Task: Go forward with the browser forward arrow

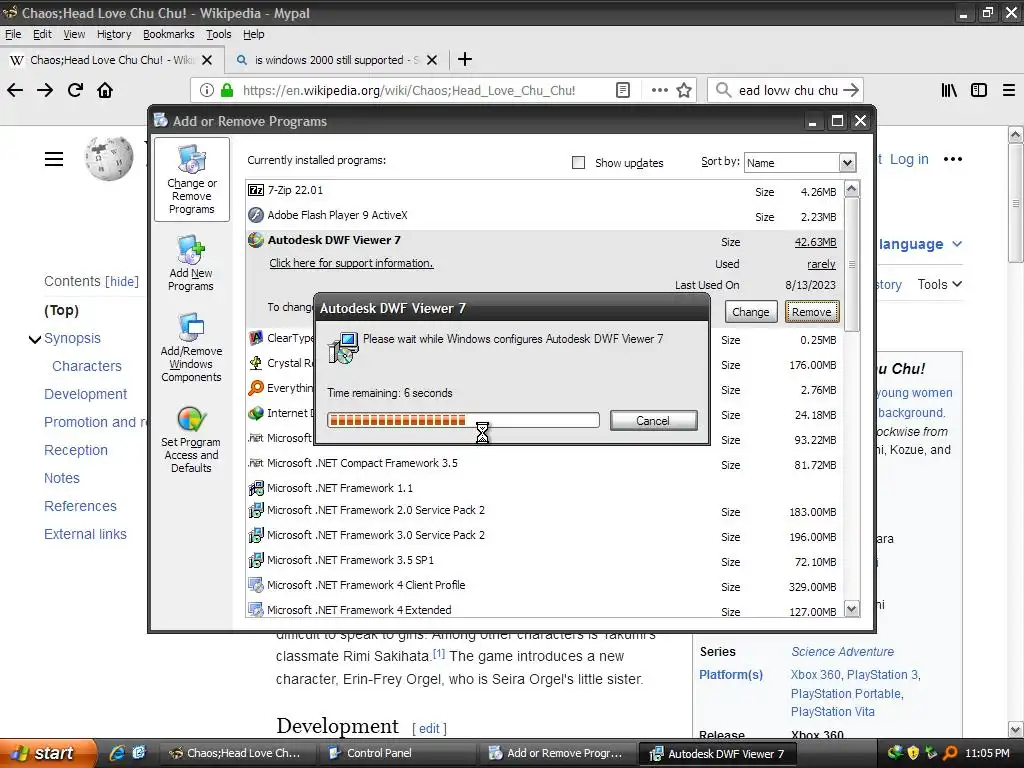Action: click(x=45, y=90)
